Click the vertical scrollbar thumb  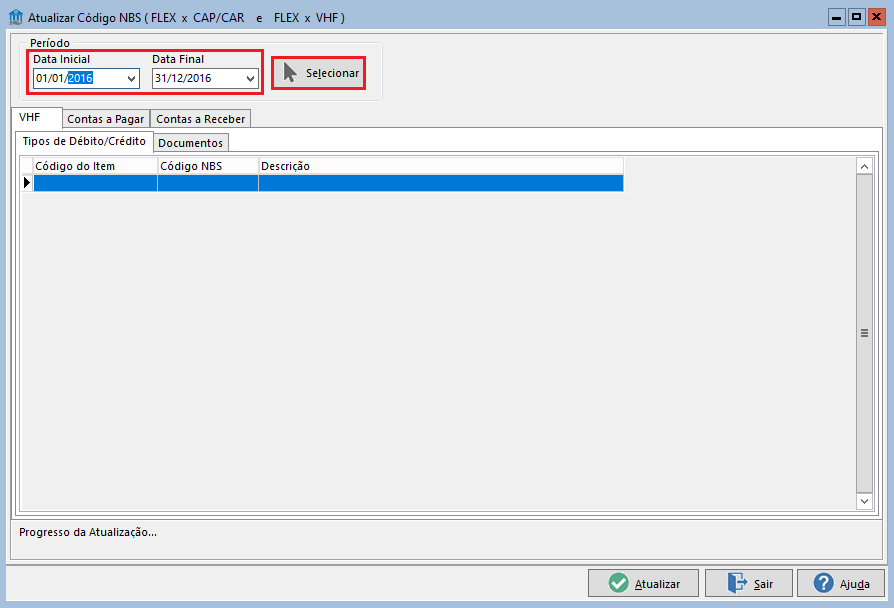tap(864, 333)
